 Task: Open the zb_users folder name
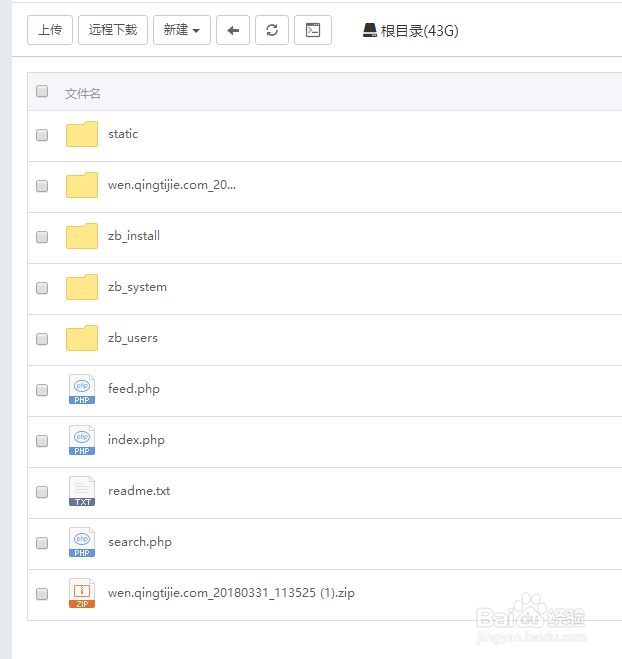pos(133,338)
